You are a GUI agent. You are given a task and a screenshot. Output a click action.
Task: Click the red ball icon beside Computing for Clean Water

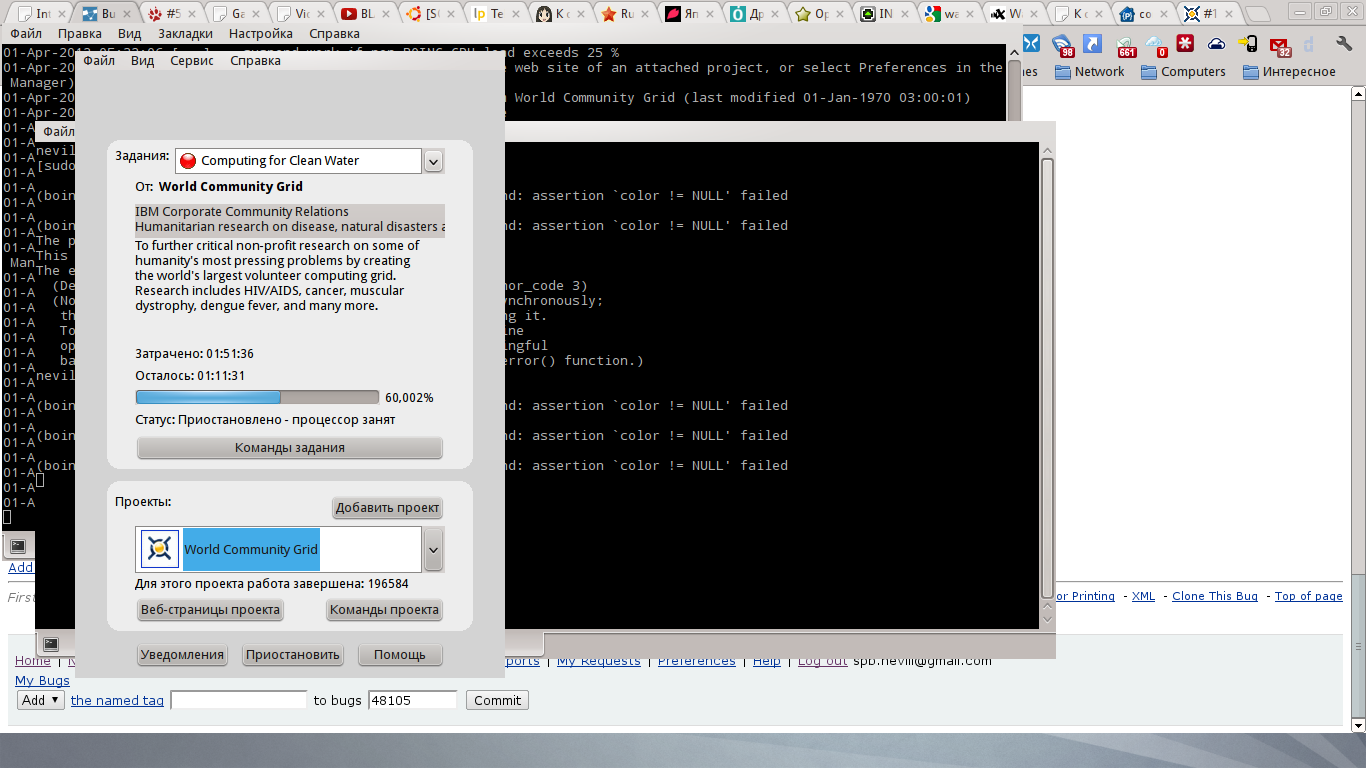coord(188,161)
